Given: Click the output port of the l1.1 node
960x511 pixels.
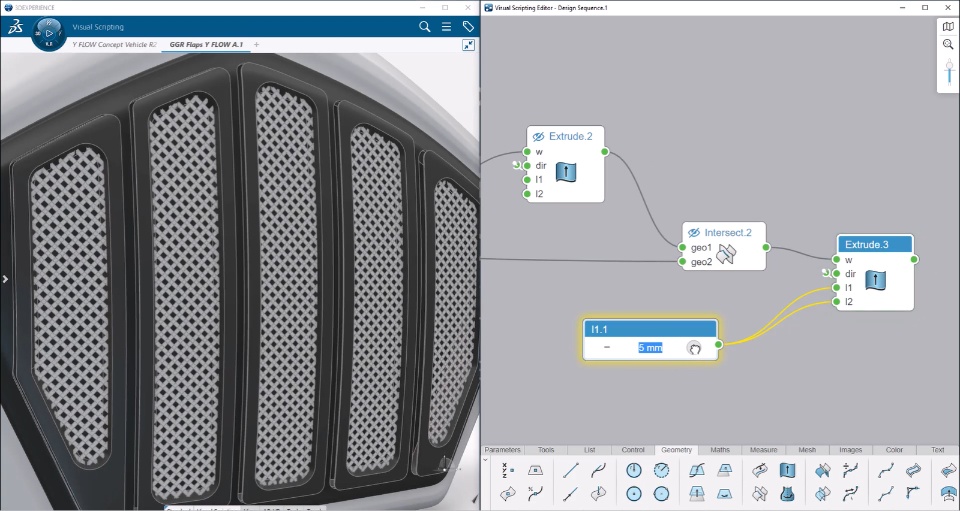Looking at the screenshot, I should 719,344.
